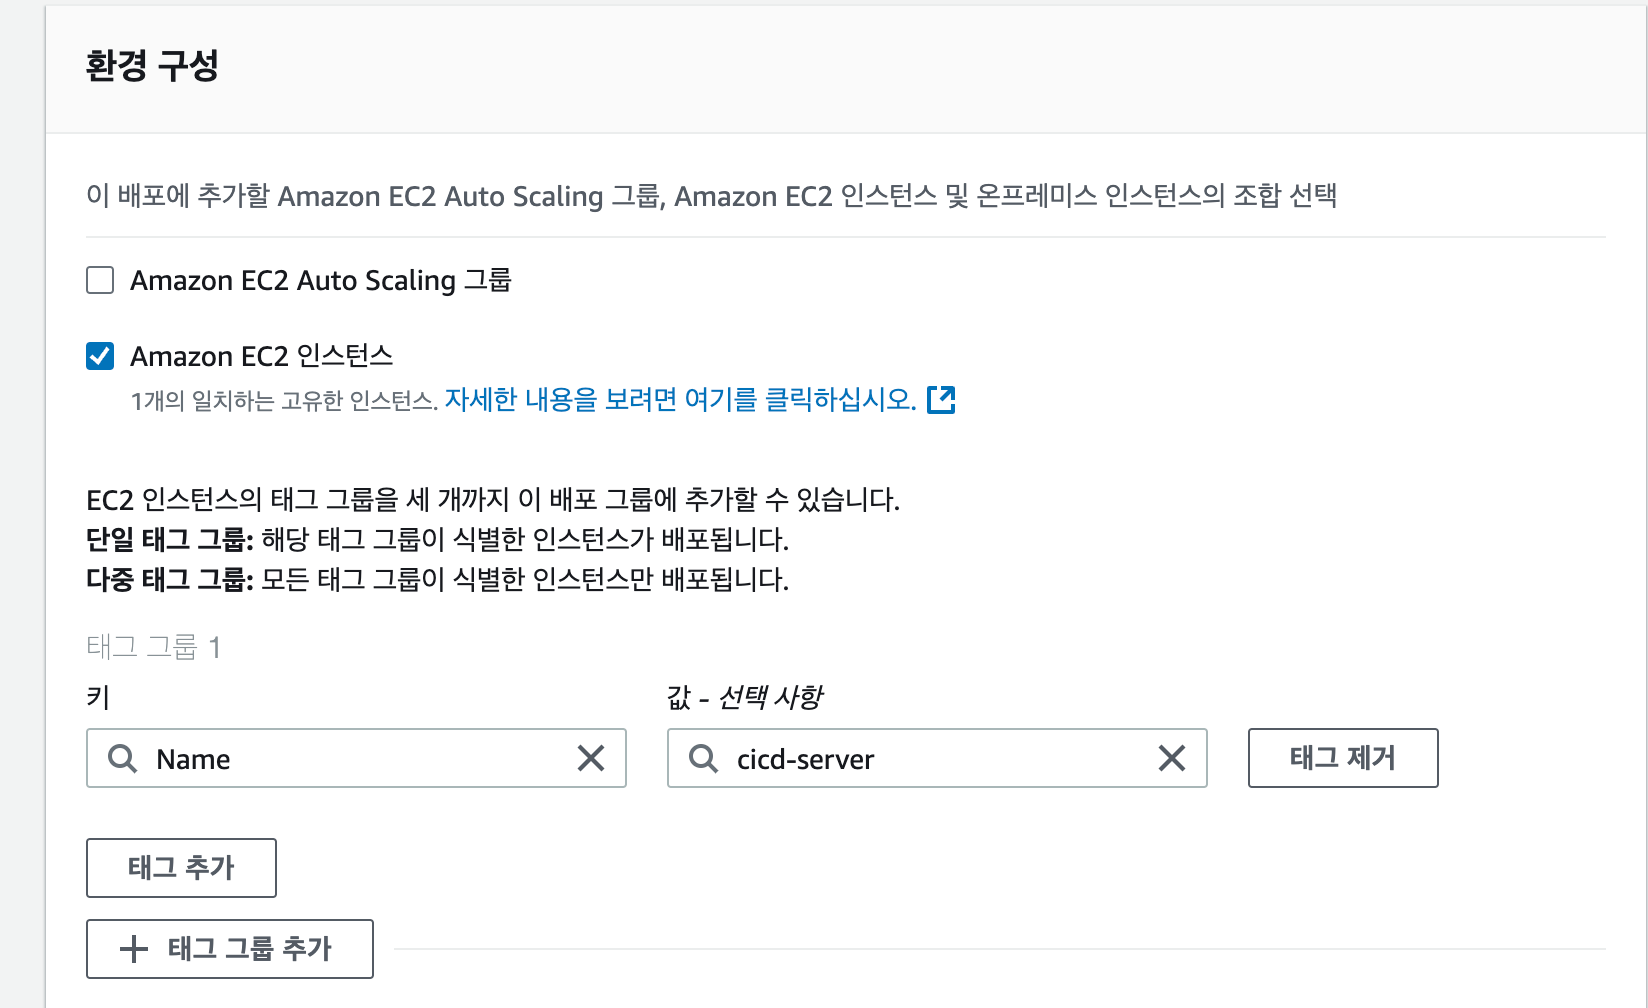Uncheck the Amazon EC2 인스턴스 checkbox
Viewport: 1648px width, 1008px height.
pos(100,356)
